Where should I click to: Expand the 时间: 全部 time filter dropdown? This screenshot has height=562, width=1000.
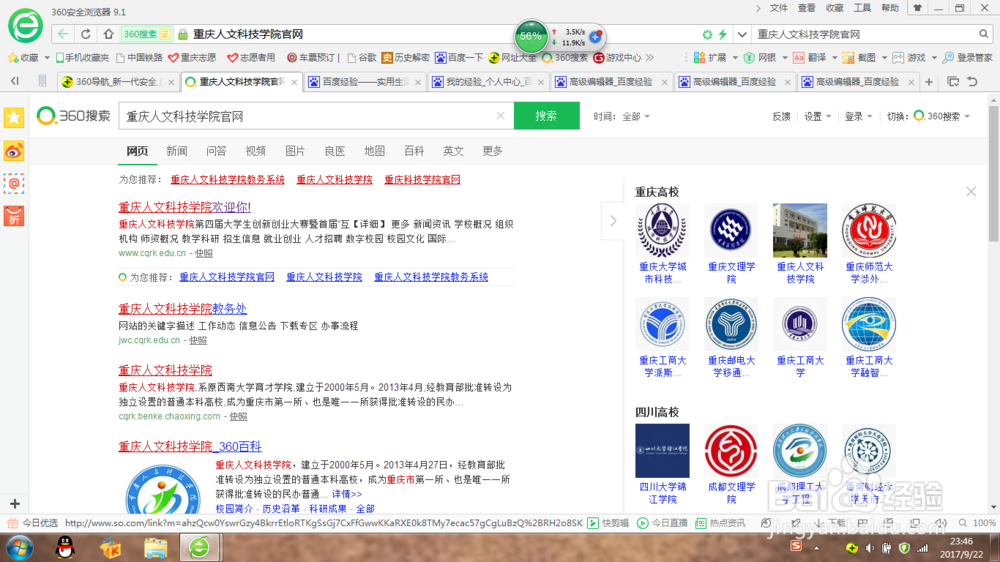point(622,116)
